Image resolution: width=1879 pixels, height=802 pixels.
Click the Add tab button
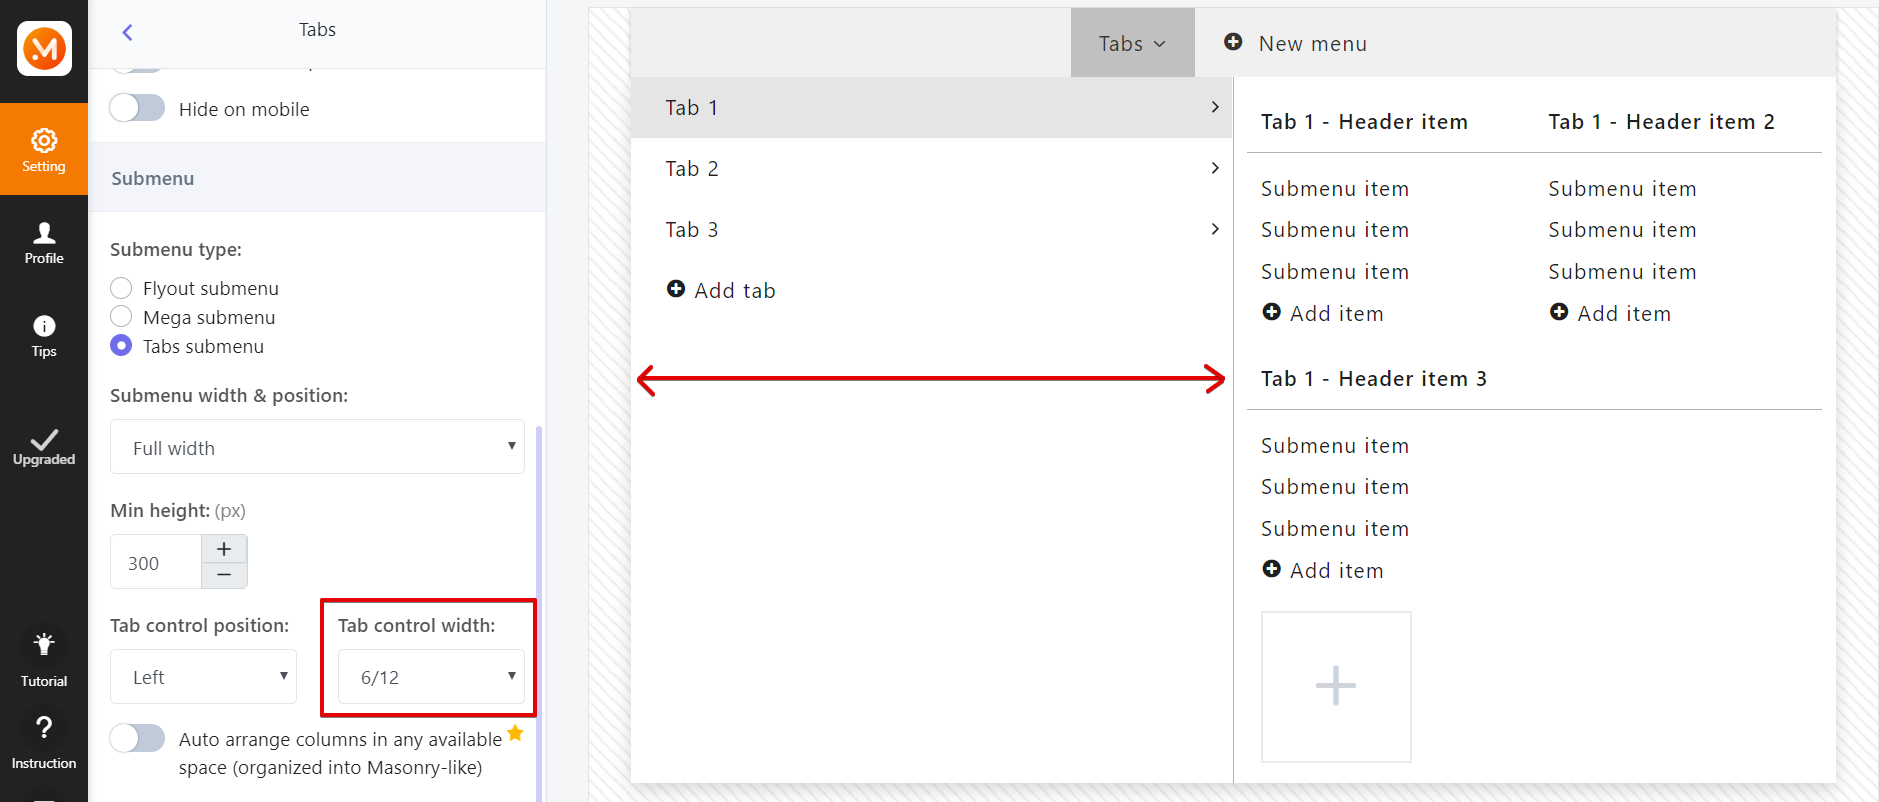pos(721,290)
